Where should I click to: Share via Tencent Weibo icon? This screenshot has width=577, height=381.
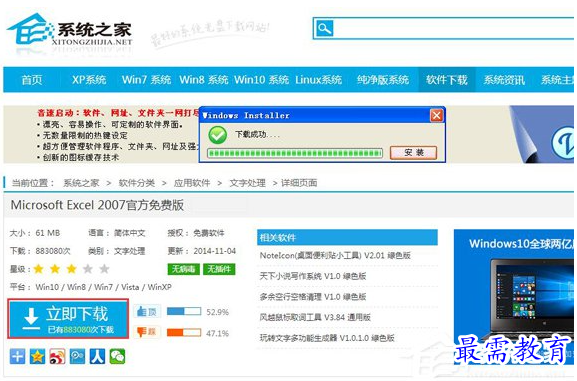click(77, 356)
